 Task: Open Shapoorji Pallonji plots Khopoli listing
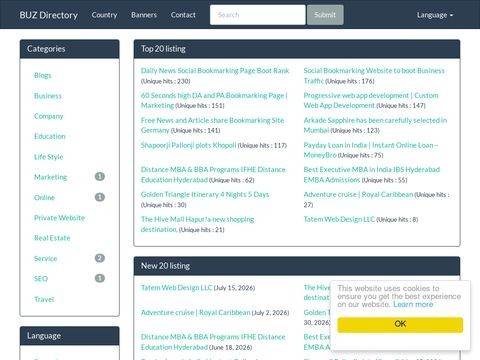tap(188, 145)
